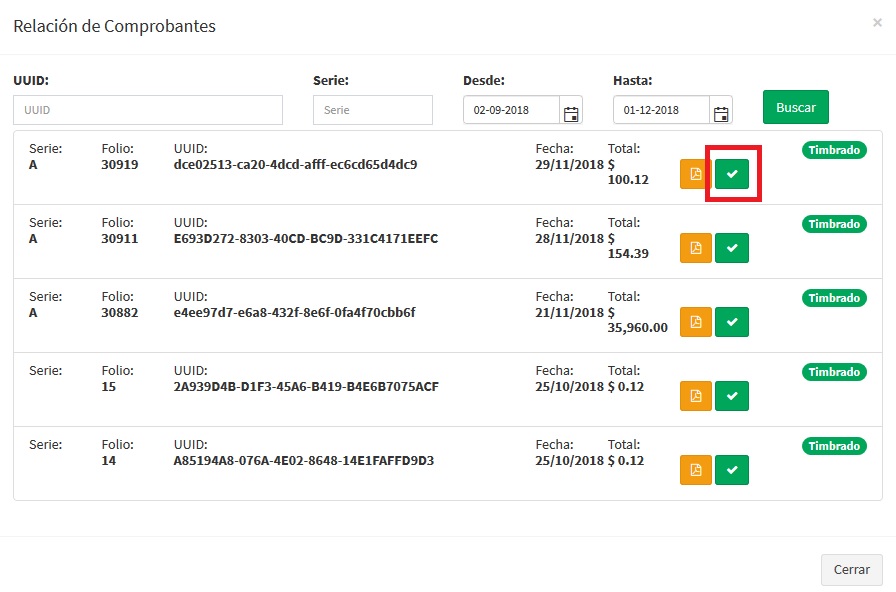Click green checkmark for folio 30919
The height and width of the screenshot is (592, 896).
[732, 174]
